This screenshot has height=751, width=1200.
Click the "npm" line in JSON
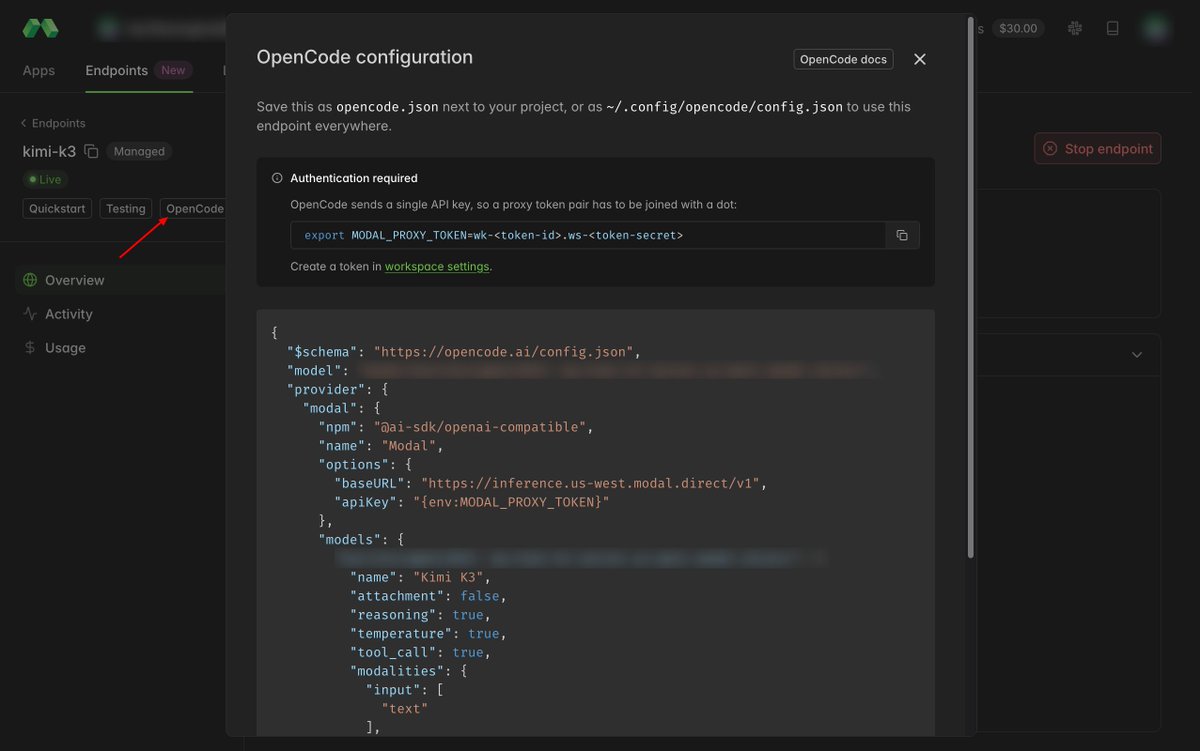456,427
